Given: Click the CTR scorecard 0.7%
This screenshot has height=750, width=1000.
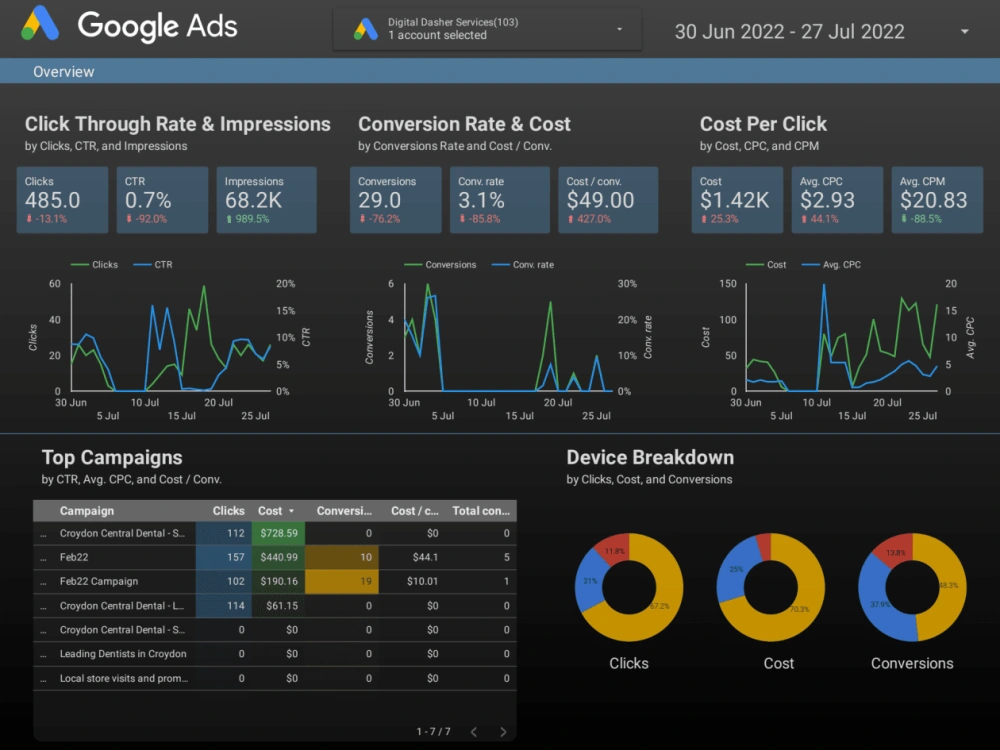Looking at the screenshot, I should [162, 200].
